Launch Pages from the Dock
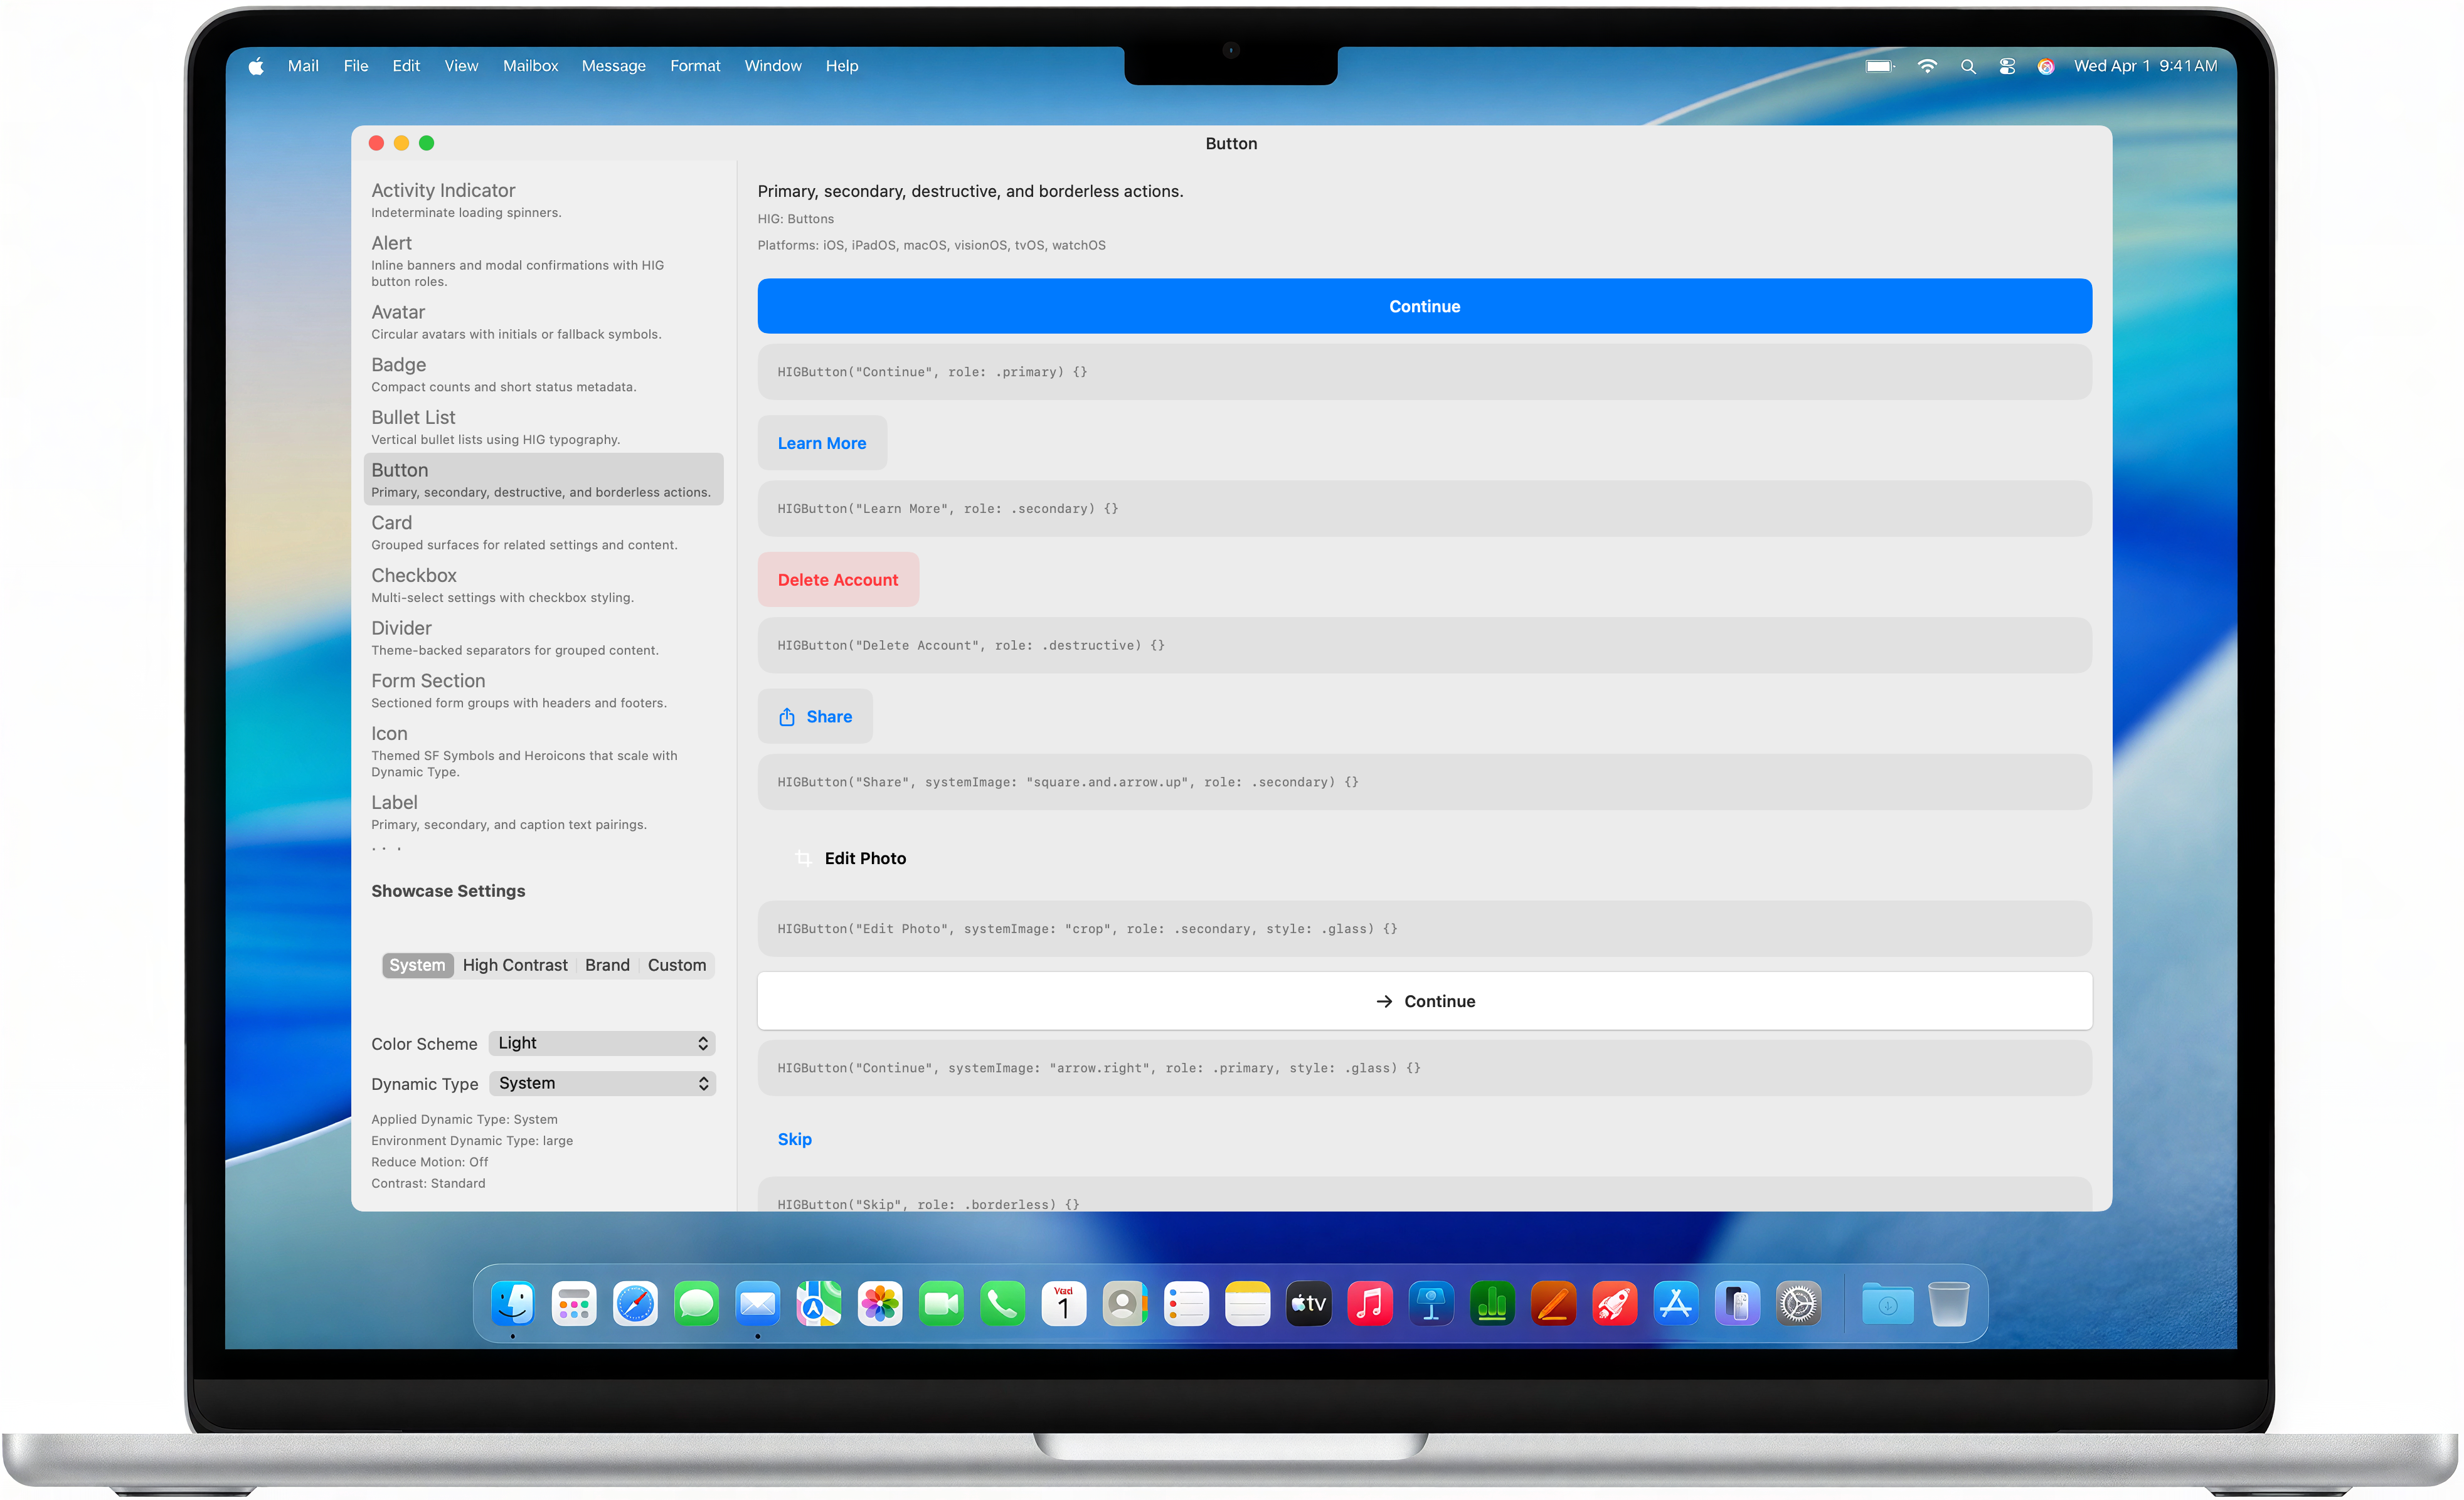 point(1553,1303)
